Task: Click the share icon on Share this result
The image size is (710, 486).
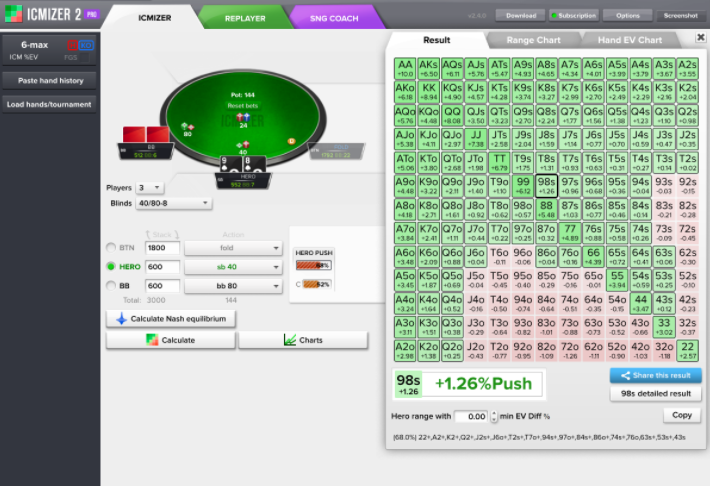Action: [625, 375]
